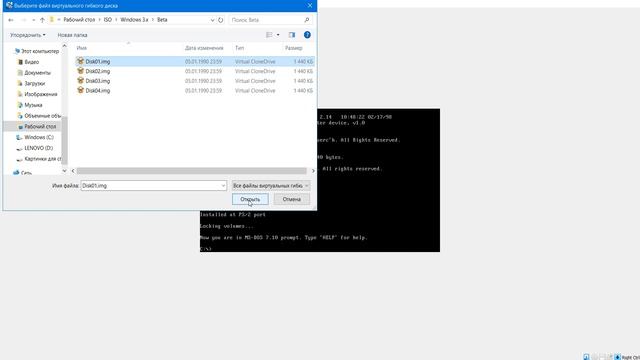Open the 'Объемные объекты' sidebar item
This screenshot has height=360, width=640.
(42, 116)
